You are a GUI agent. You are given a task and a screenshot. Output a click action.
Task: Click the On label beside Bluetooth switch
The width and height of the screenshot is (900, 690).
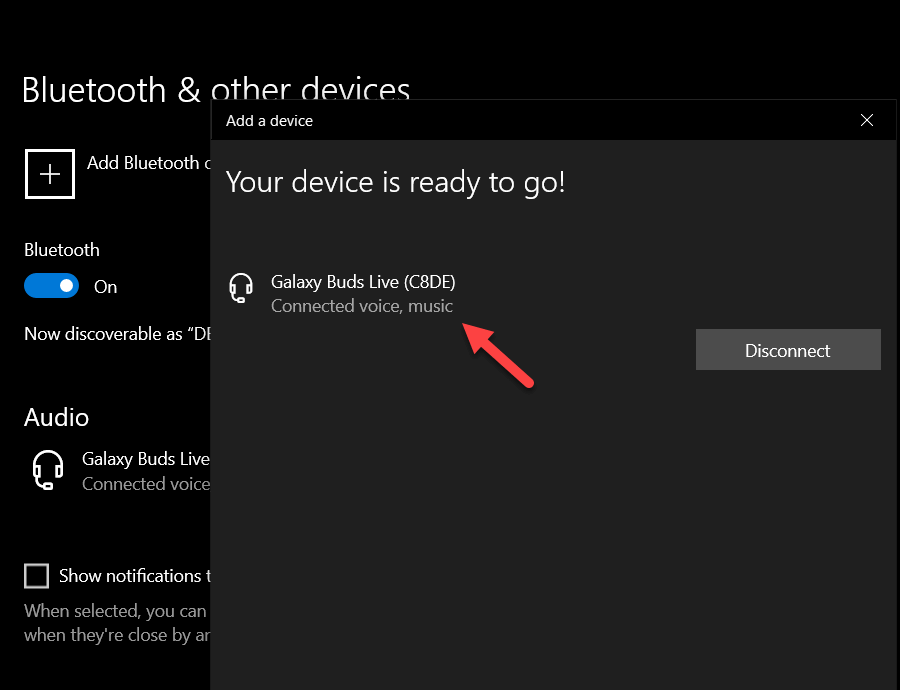point(105,287)
